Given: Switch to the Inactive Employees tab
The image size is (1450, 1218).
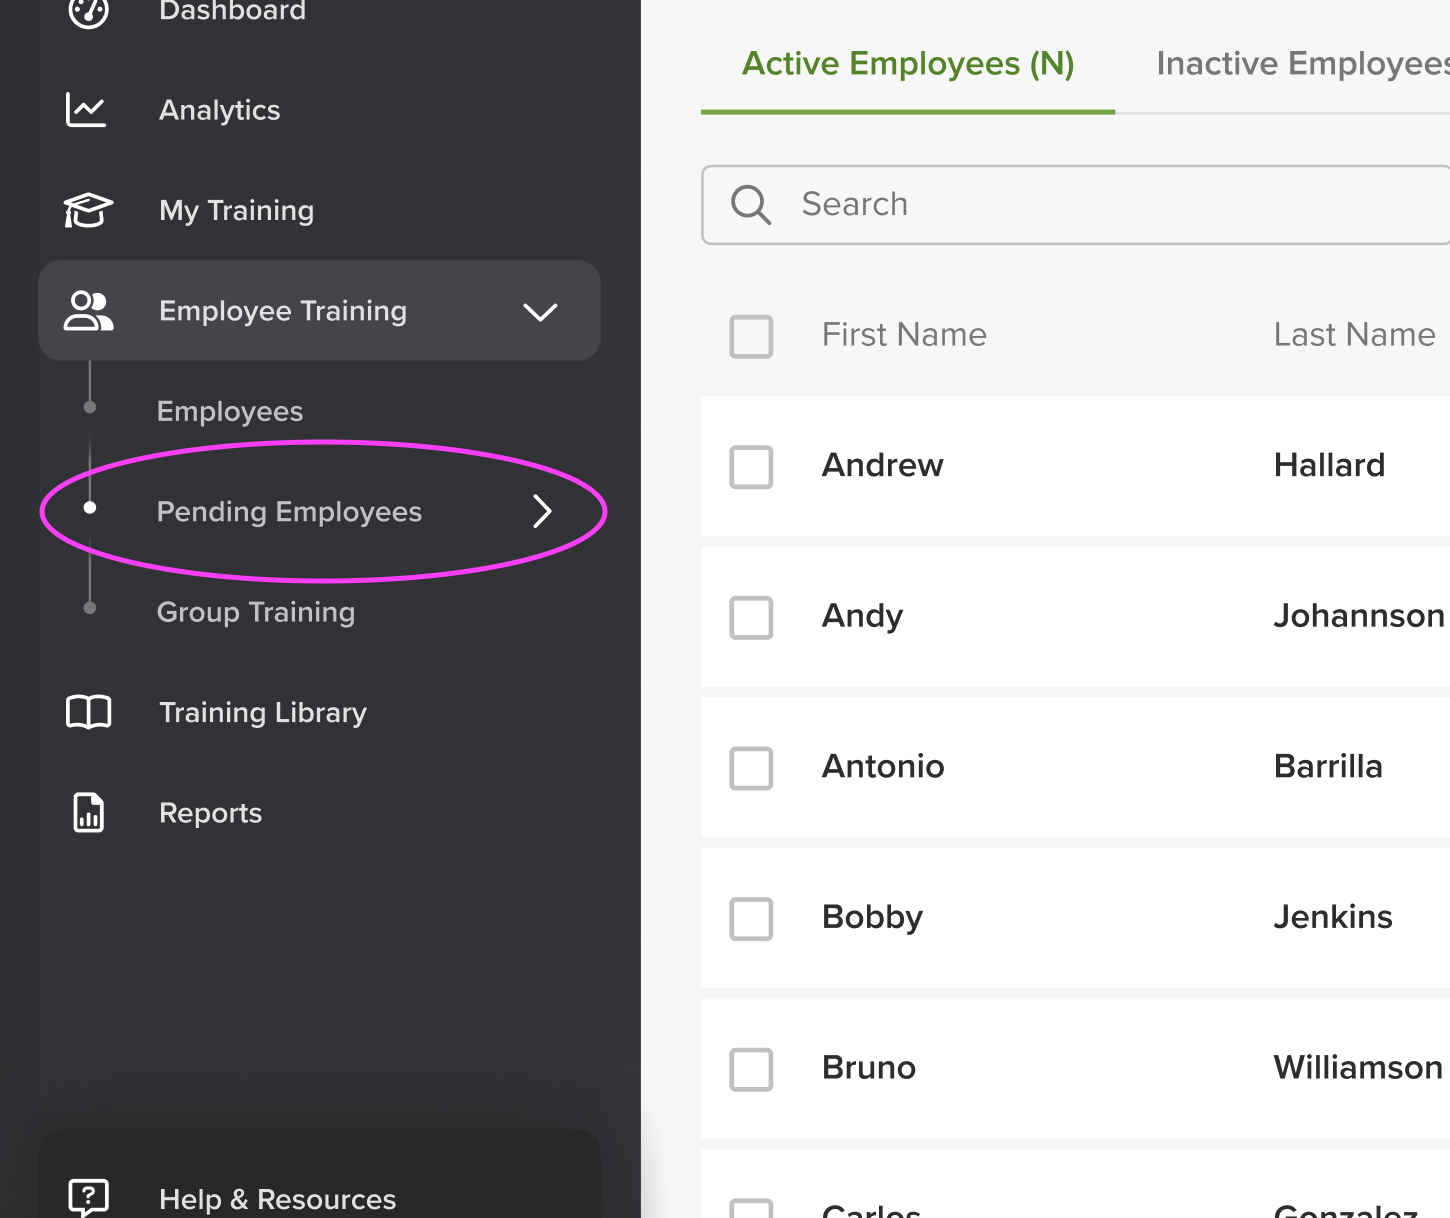Looking at the screenshot, I should (x=1303, y=64).
